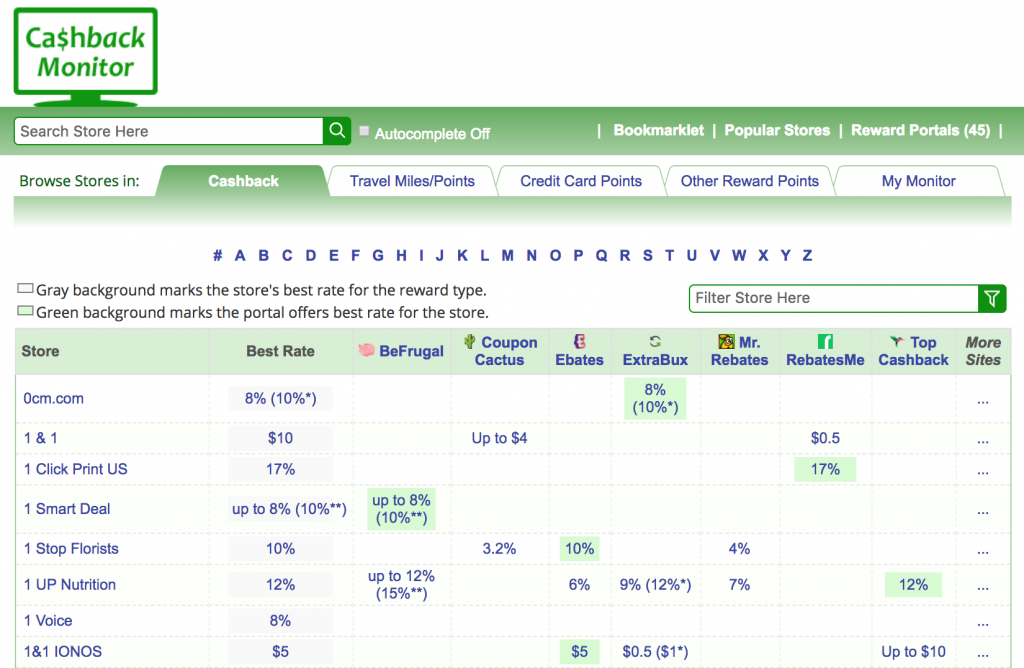The image size is (1024, 668).
Task: Expand more sites for 0cm.com row
Action: coord(983,400)
